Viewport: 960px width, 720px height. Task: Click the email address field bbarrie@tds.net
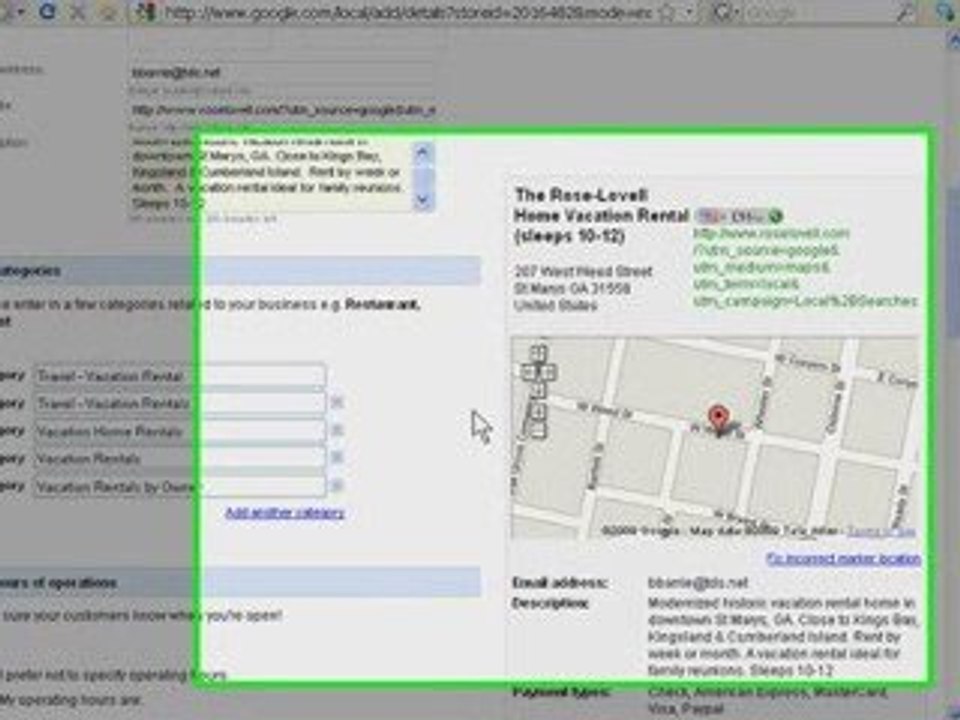point(282,72)
